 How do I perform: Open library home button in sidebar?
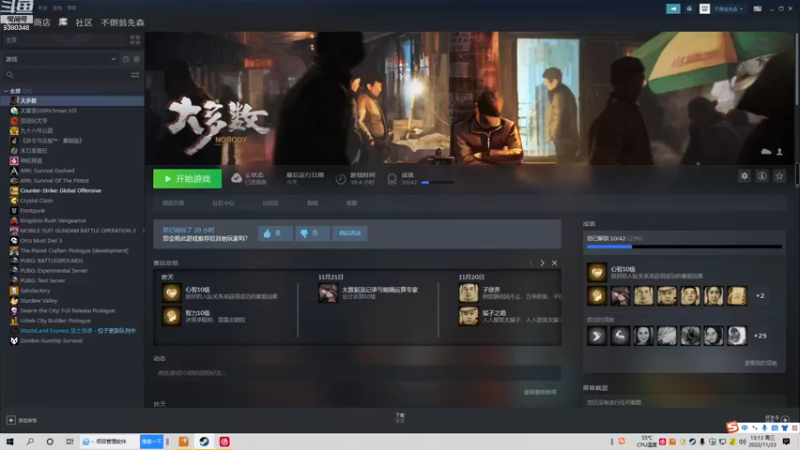pos(64,40)
